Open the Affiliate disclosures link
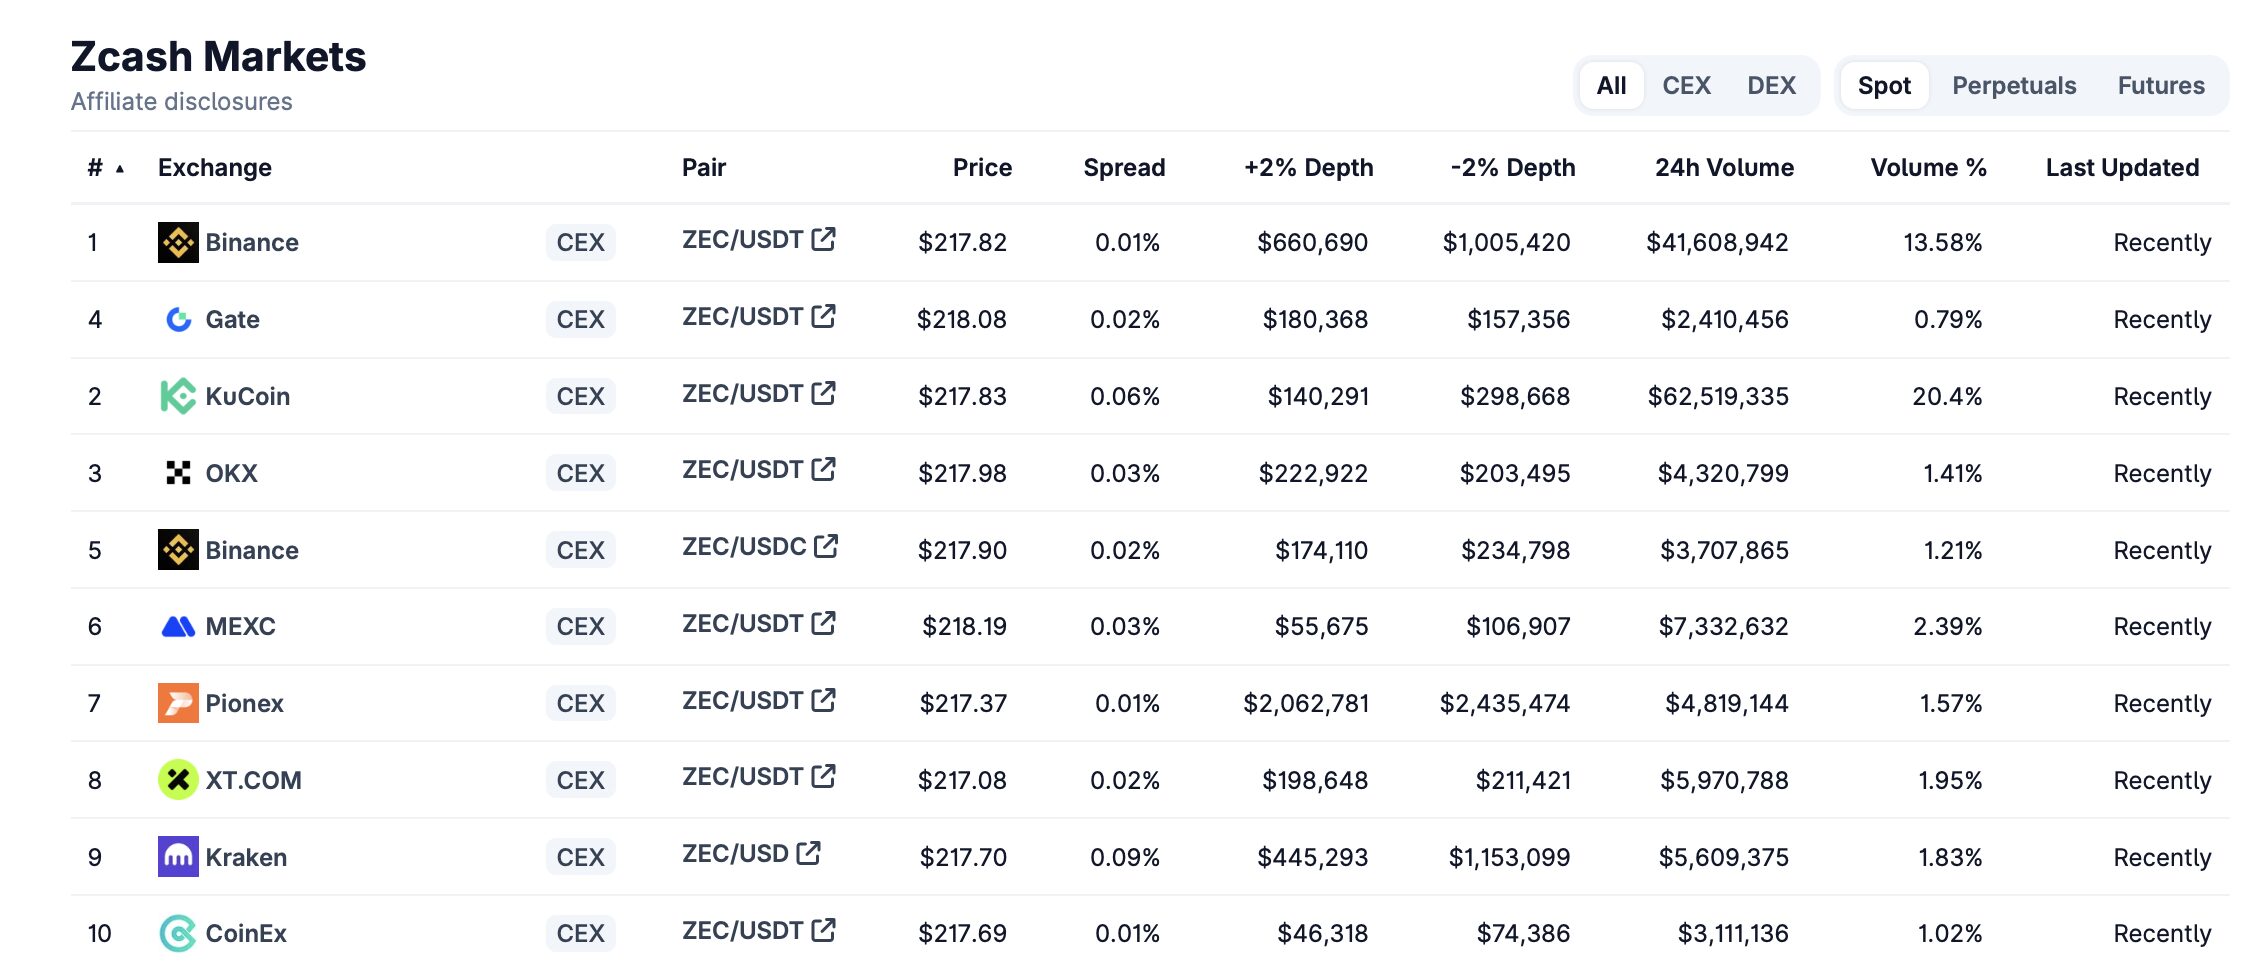The width and height of the screenshot is (2262, 970). [x=181, y=102]
